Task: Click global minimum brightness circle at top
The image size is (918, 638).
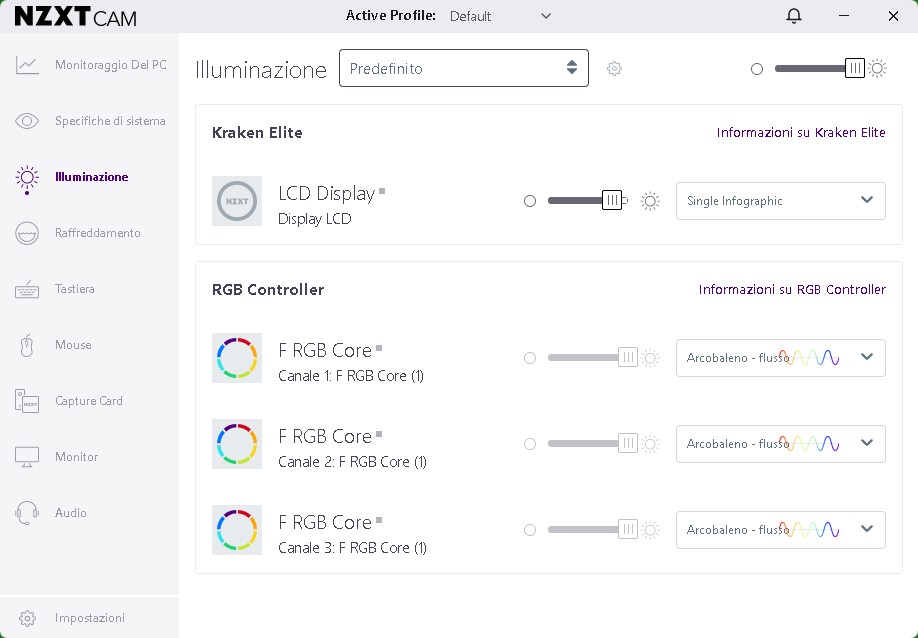Action: 757,69
